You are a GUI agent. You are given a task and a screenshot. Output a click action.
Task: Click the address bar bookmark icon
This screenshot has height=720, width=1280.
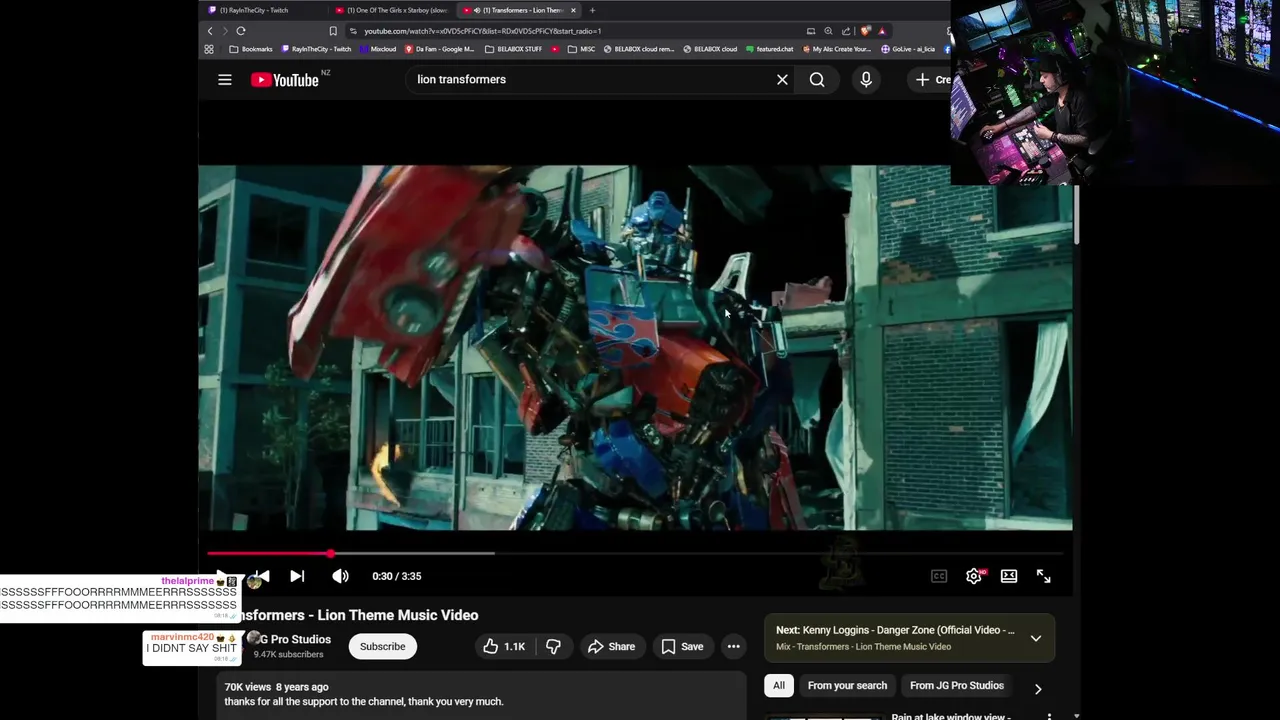pyautogui.click(x=333, y=31)
